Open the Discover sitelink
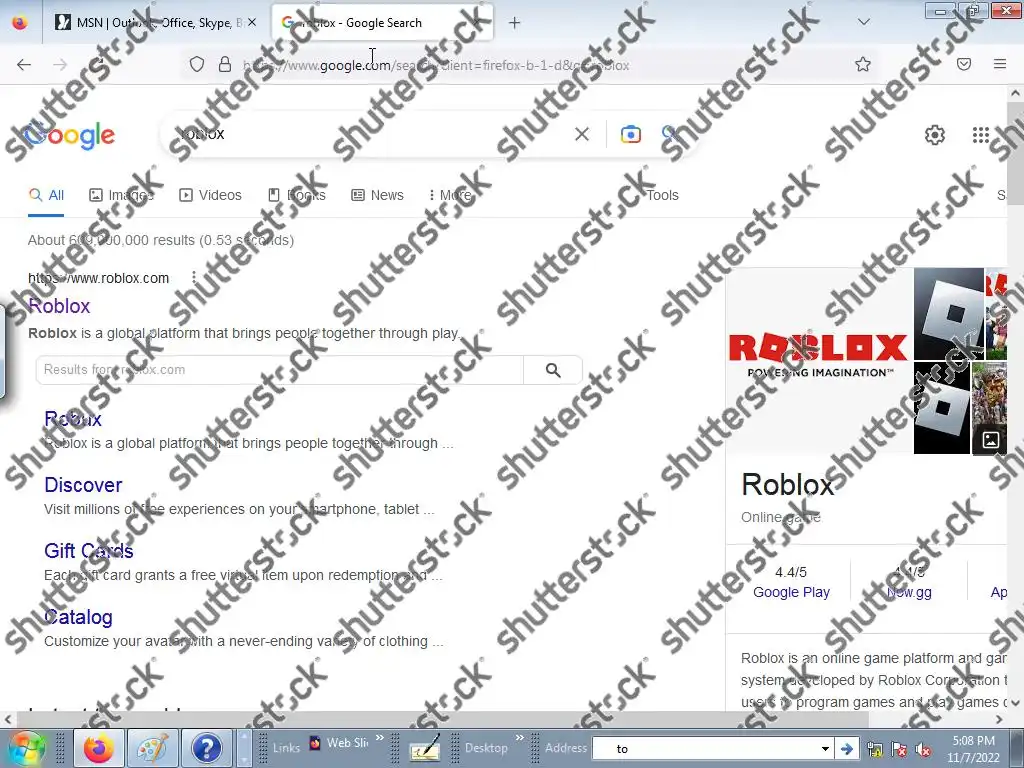The image size is (1024, 768). point(83,485)
